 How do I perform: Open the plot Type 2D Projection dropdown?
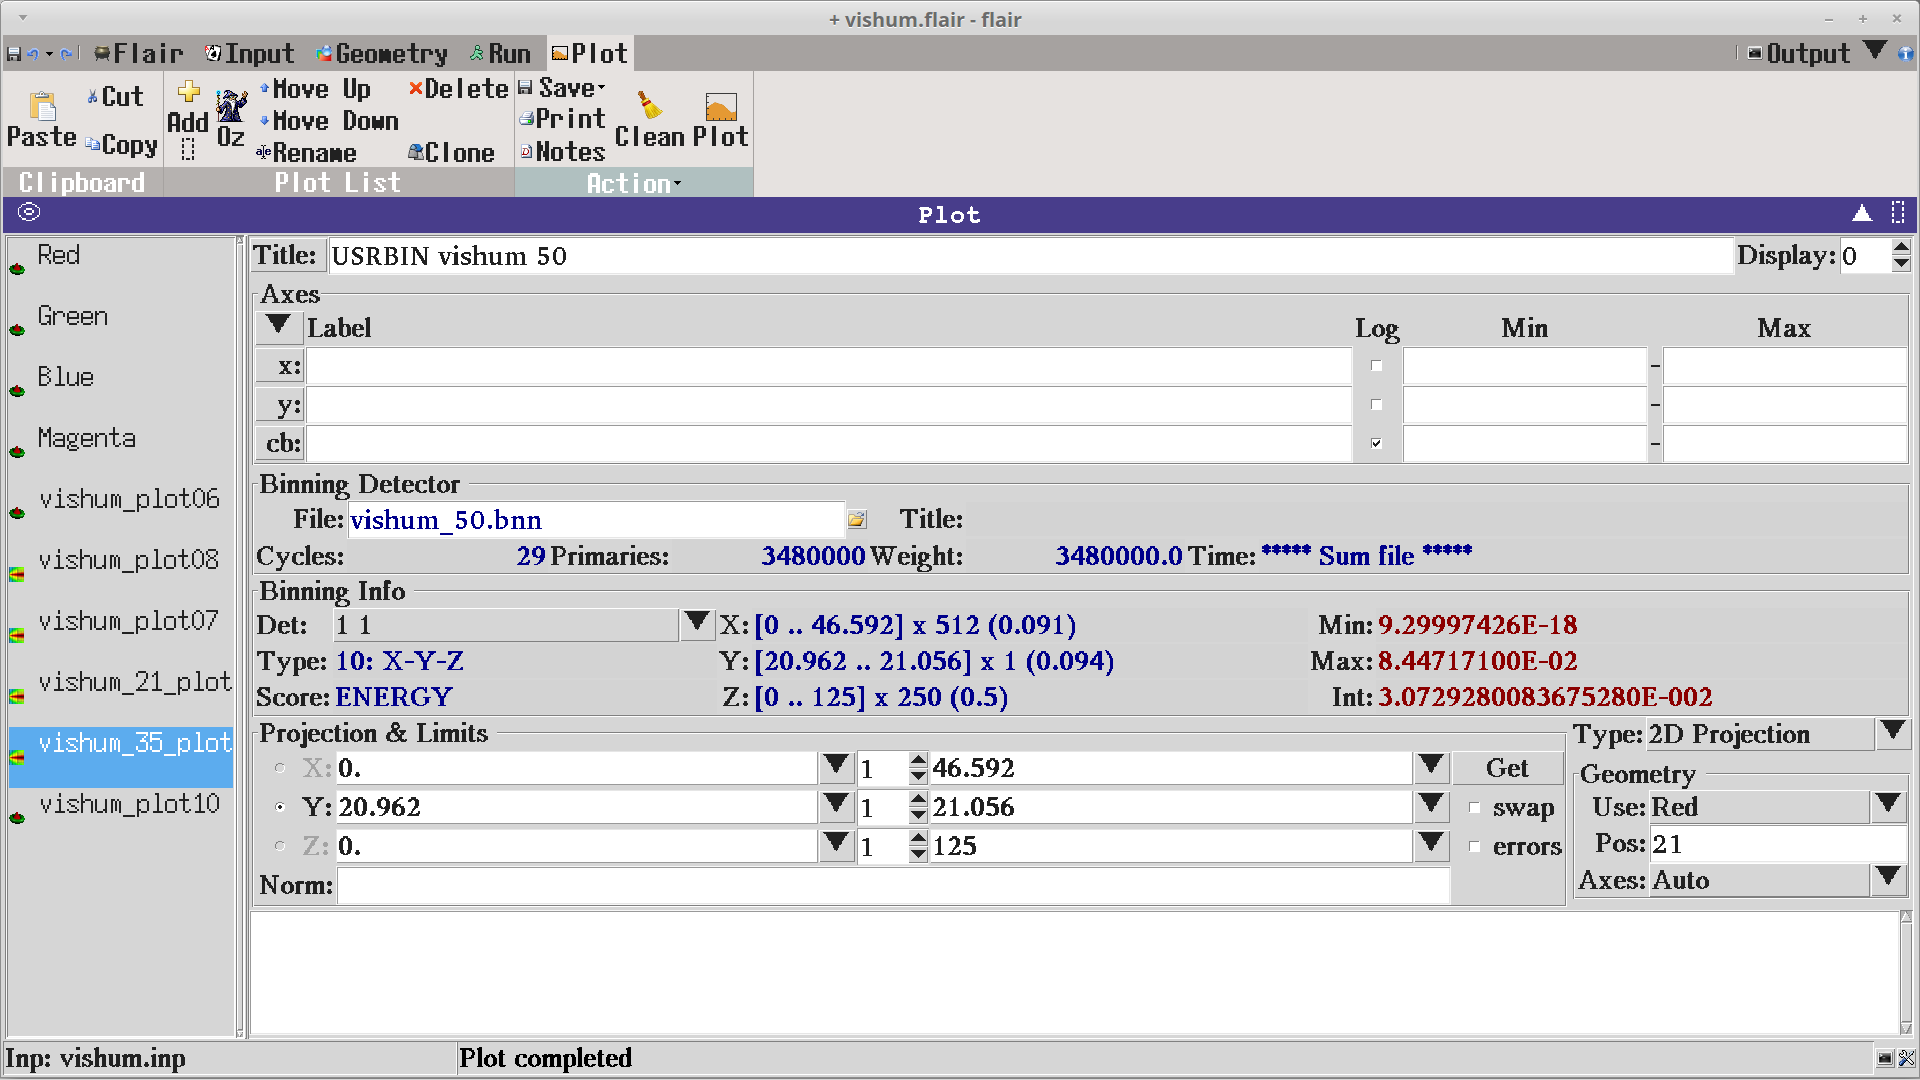pos(1892,733)
